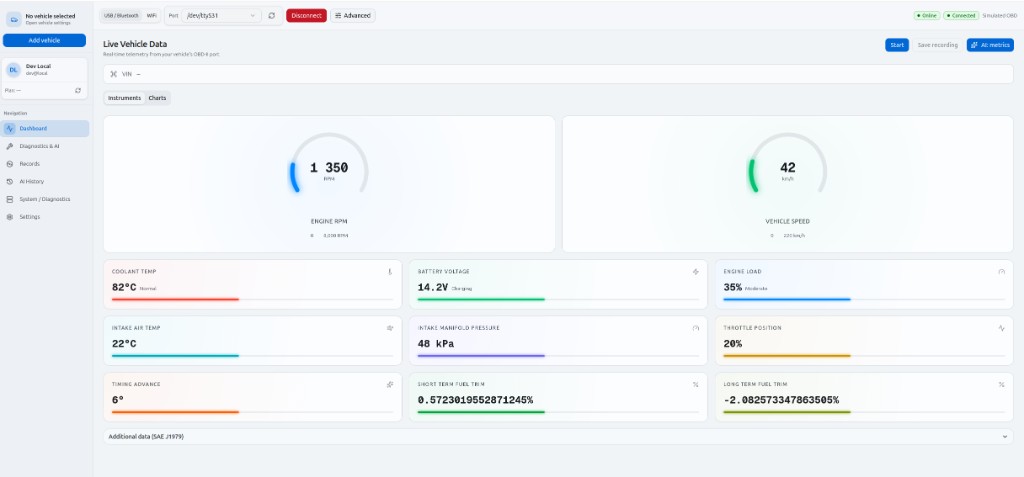
Task: Click the icon on the Battery Voltage card
Action: tap(695, 271)
